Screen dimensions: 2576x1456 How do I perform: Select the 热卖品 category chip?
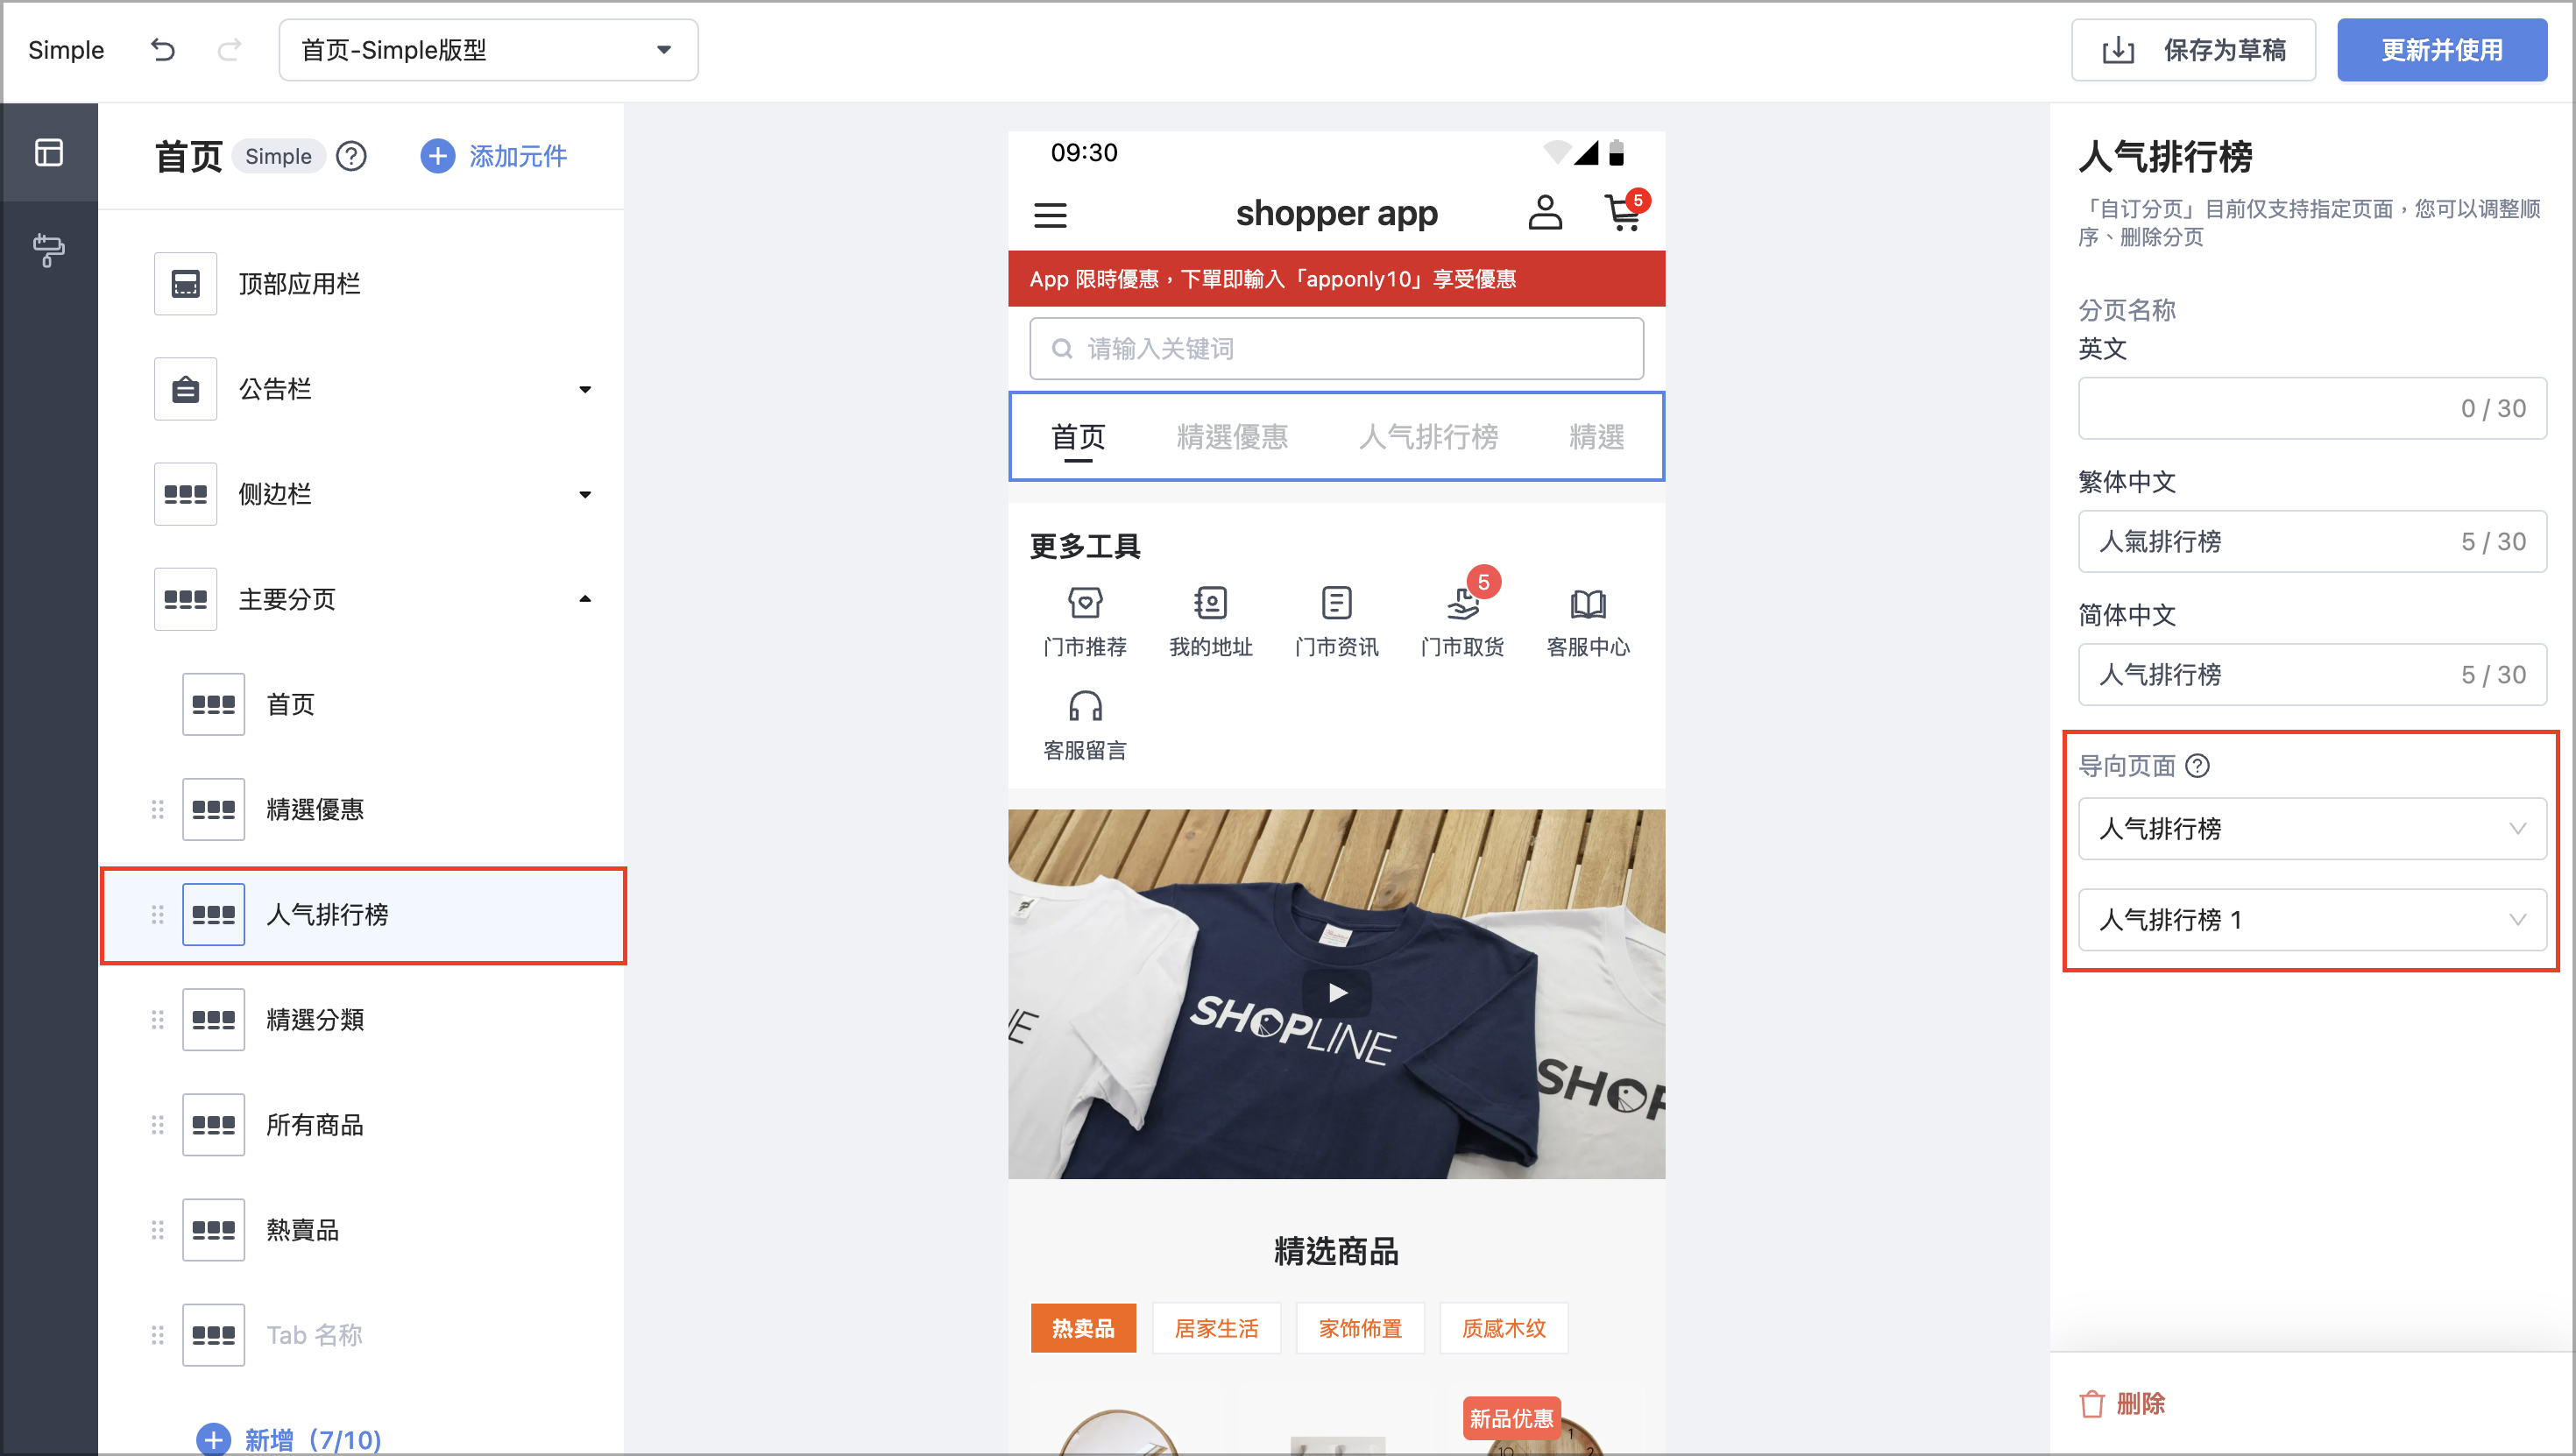(x=1083, y=1328)
